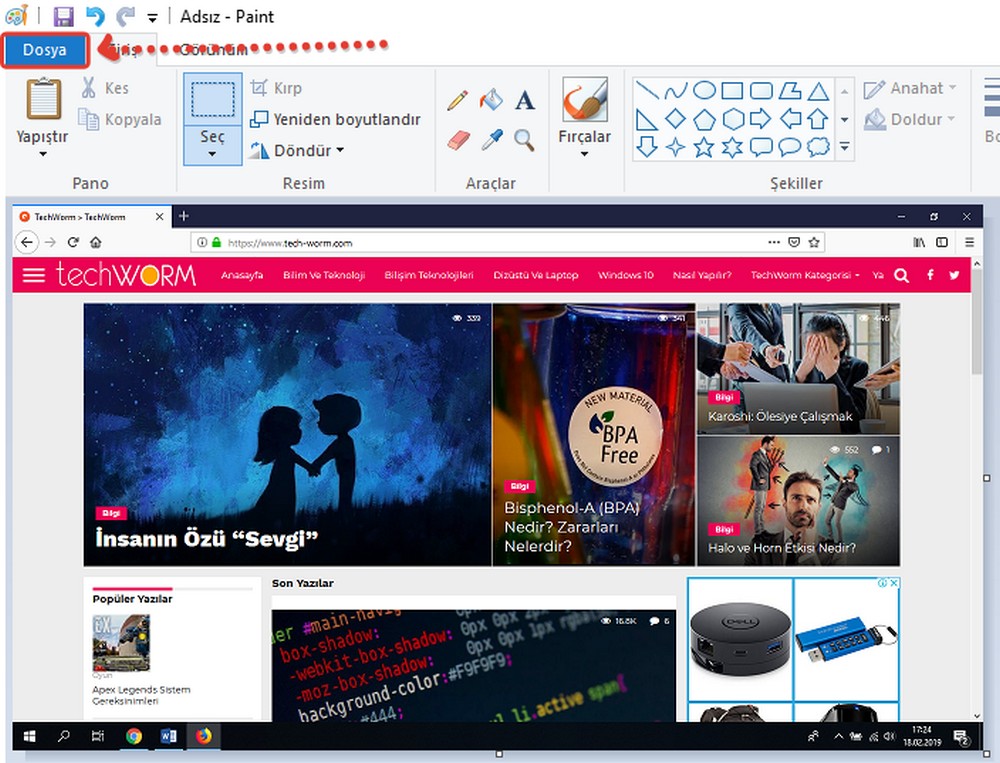Screen dimensions: 1000x763
Task: Click the Magnifier zoom tool
Action: click(525, 139)
